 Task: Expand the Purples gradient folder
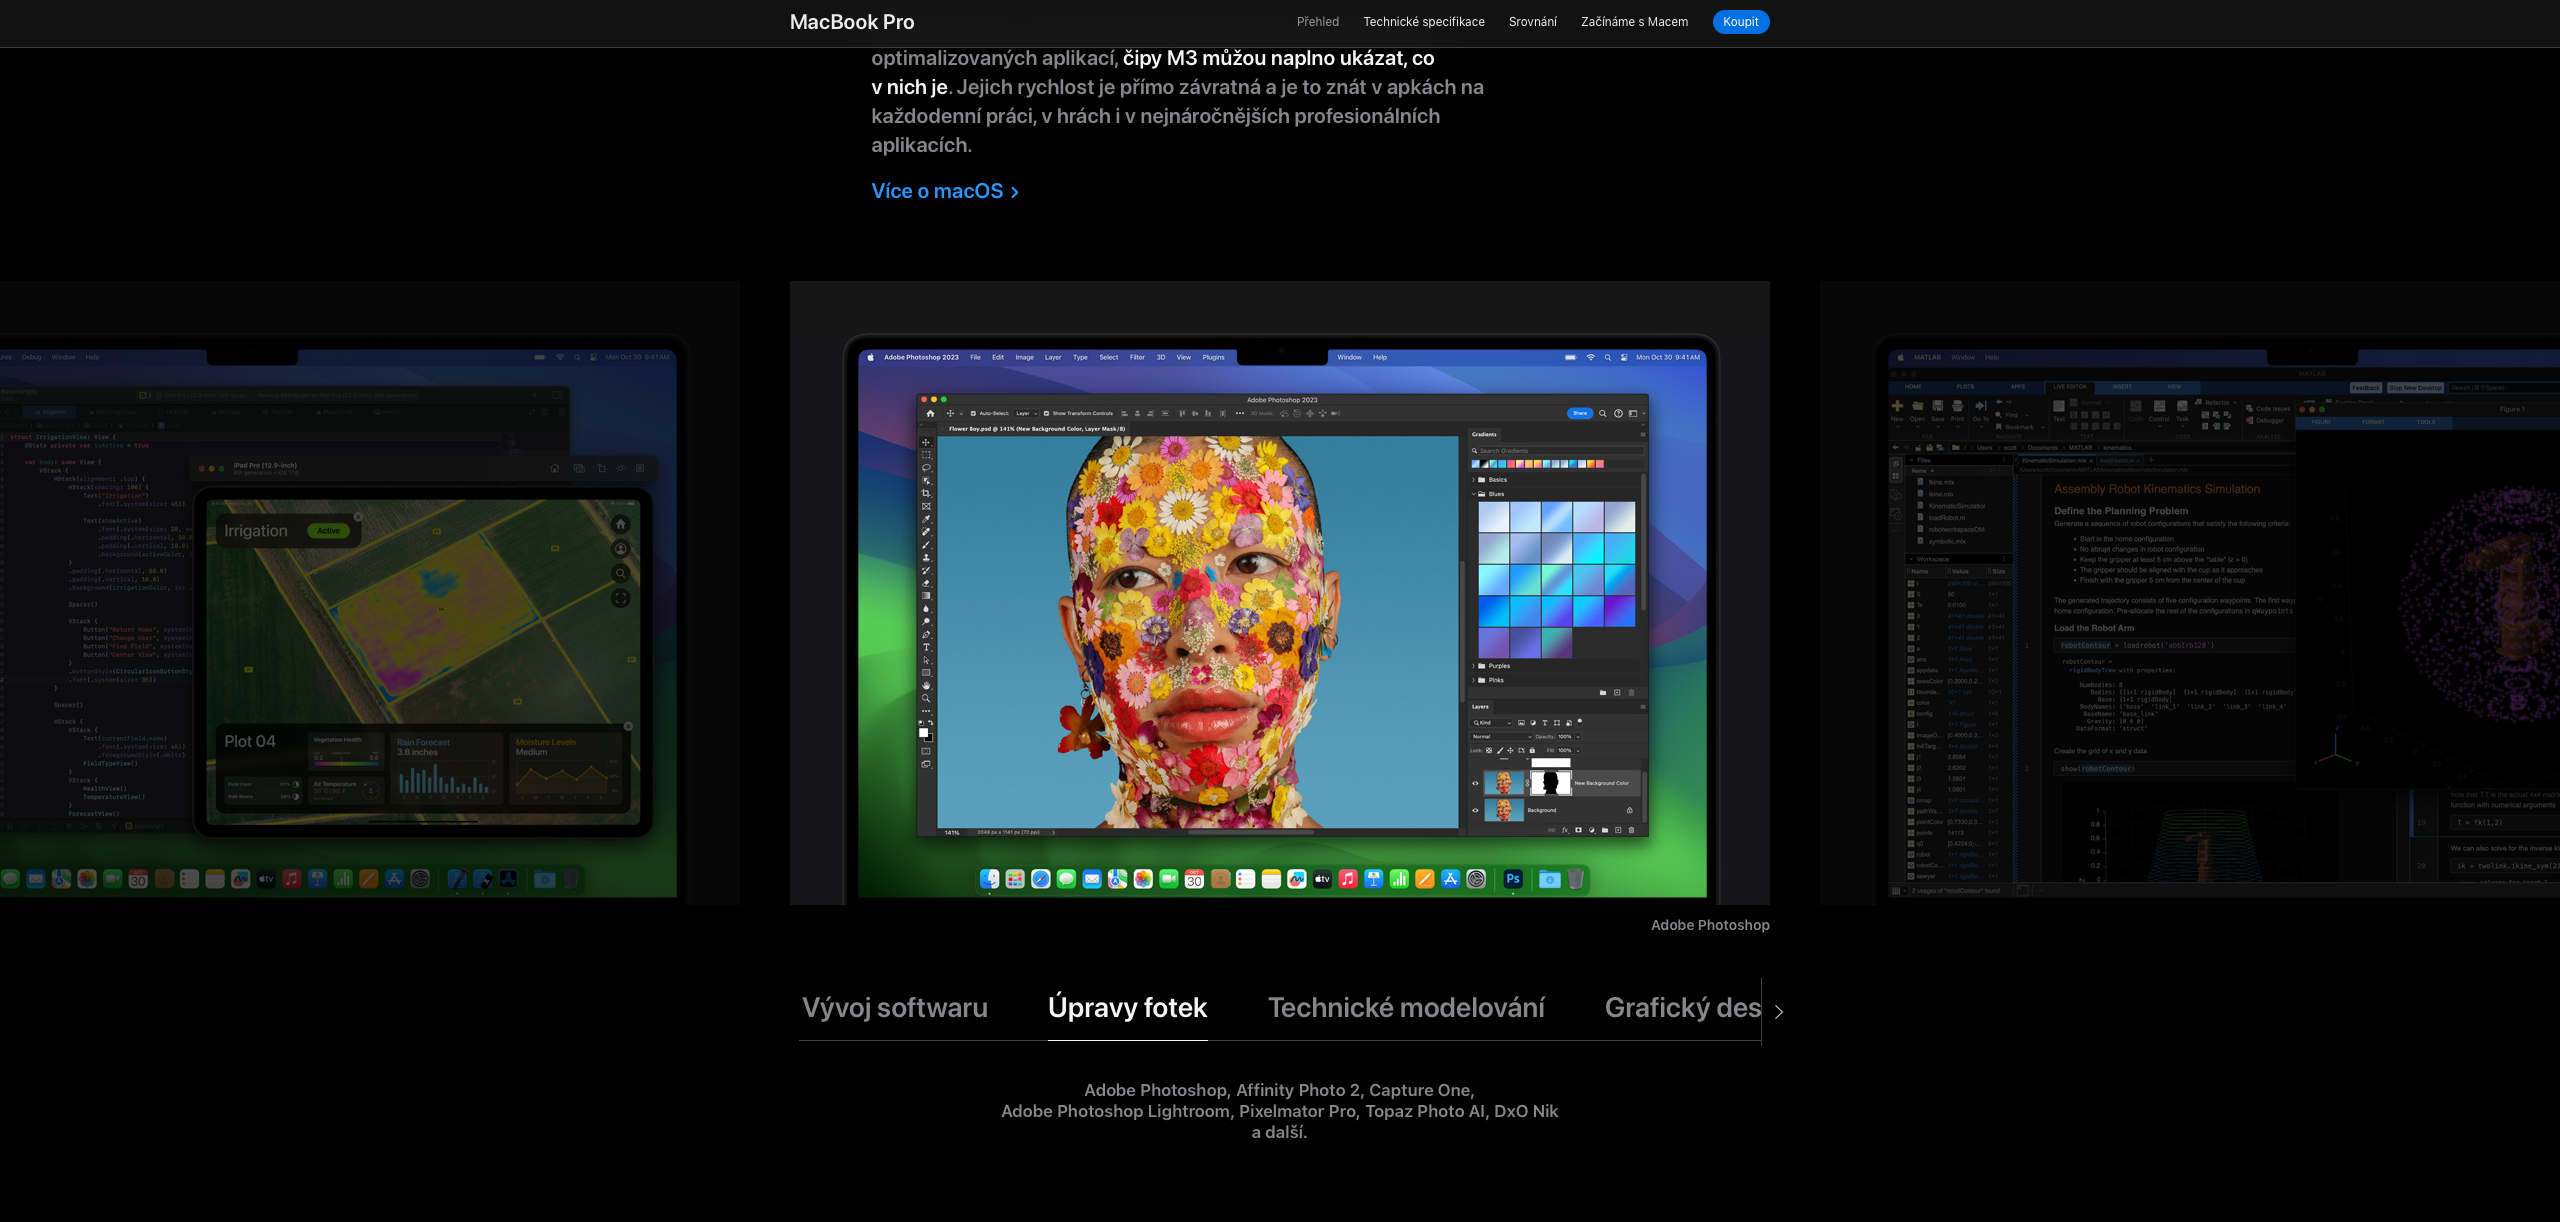[1473, 666]
